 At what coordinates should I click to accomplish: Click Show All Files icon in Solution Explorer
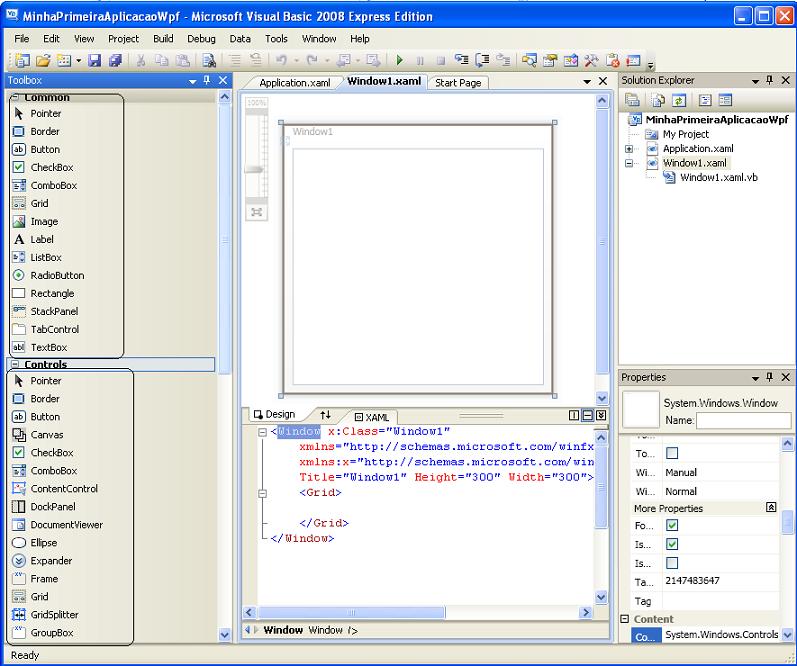[658, 100]
